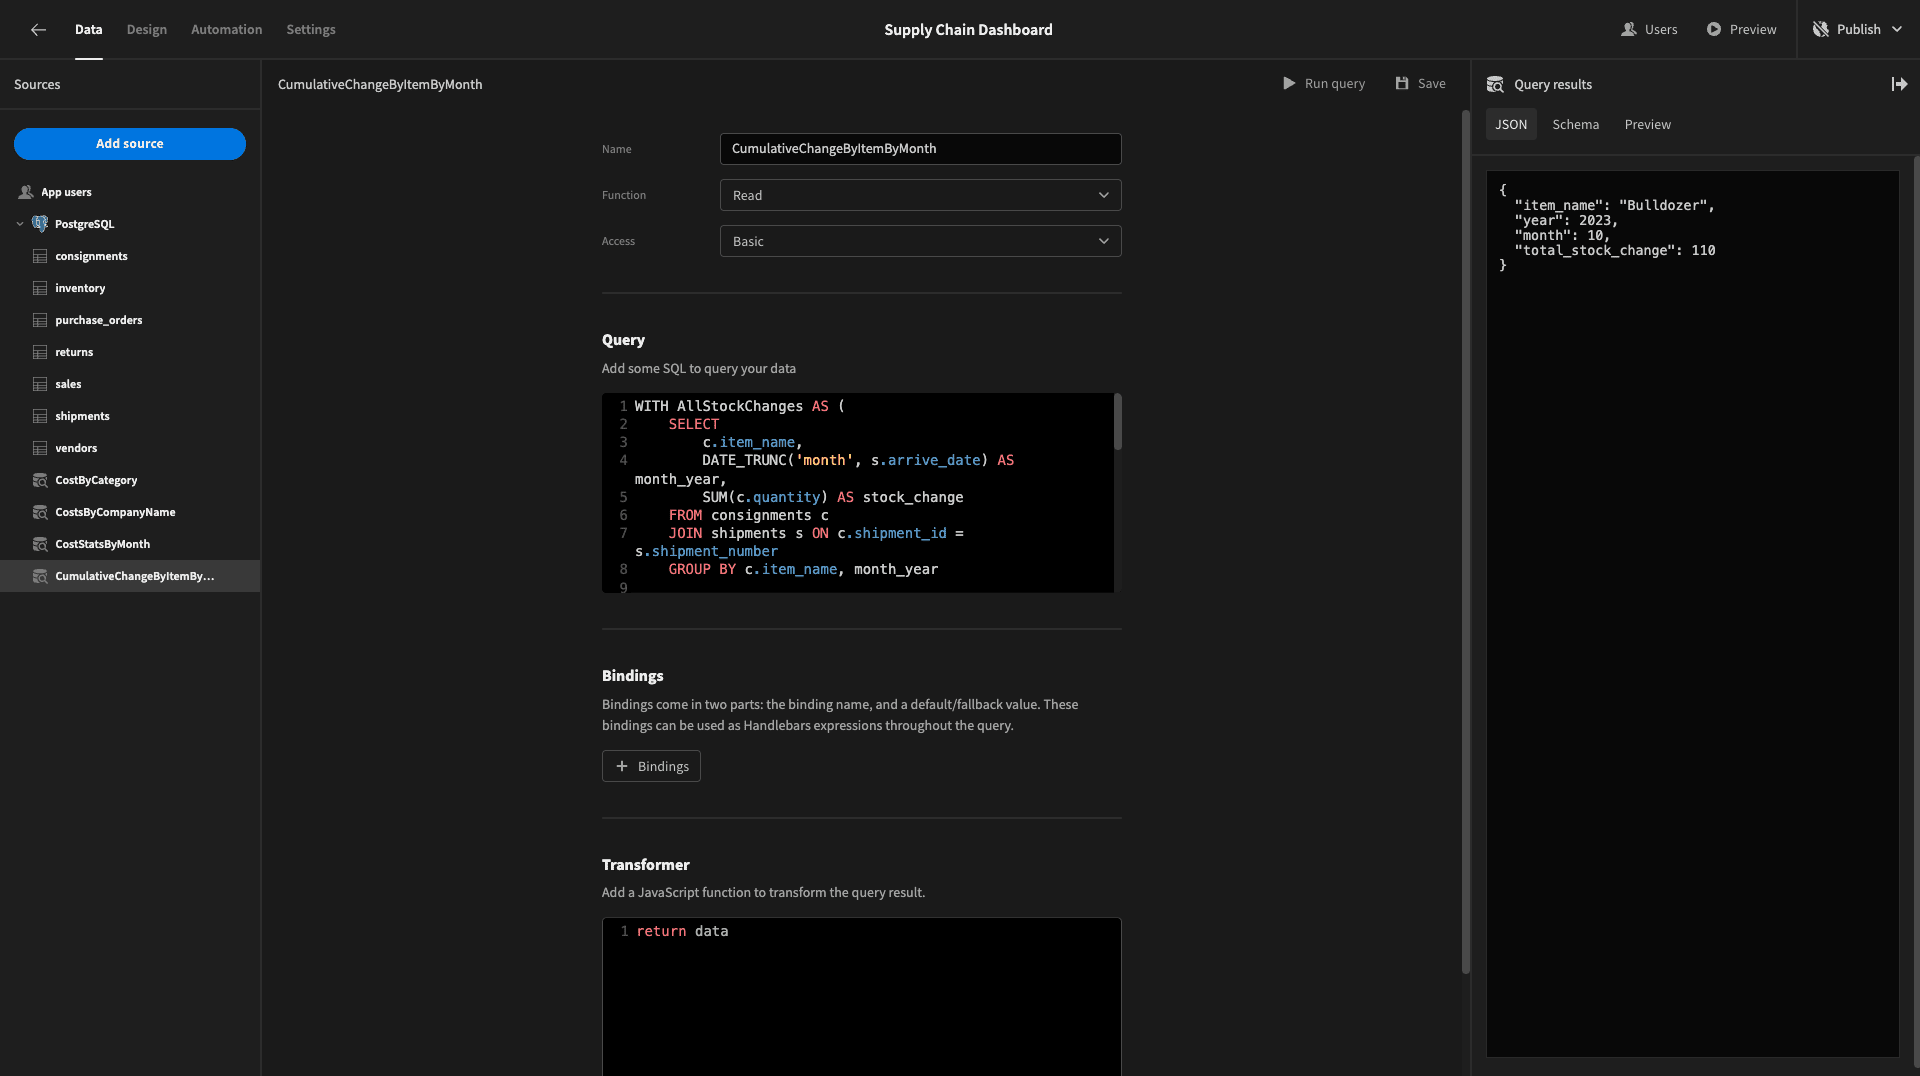Click the CostsByCompanyName query icon
1920x1076 pixels.
tap(40, 512)
